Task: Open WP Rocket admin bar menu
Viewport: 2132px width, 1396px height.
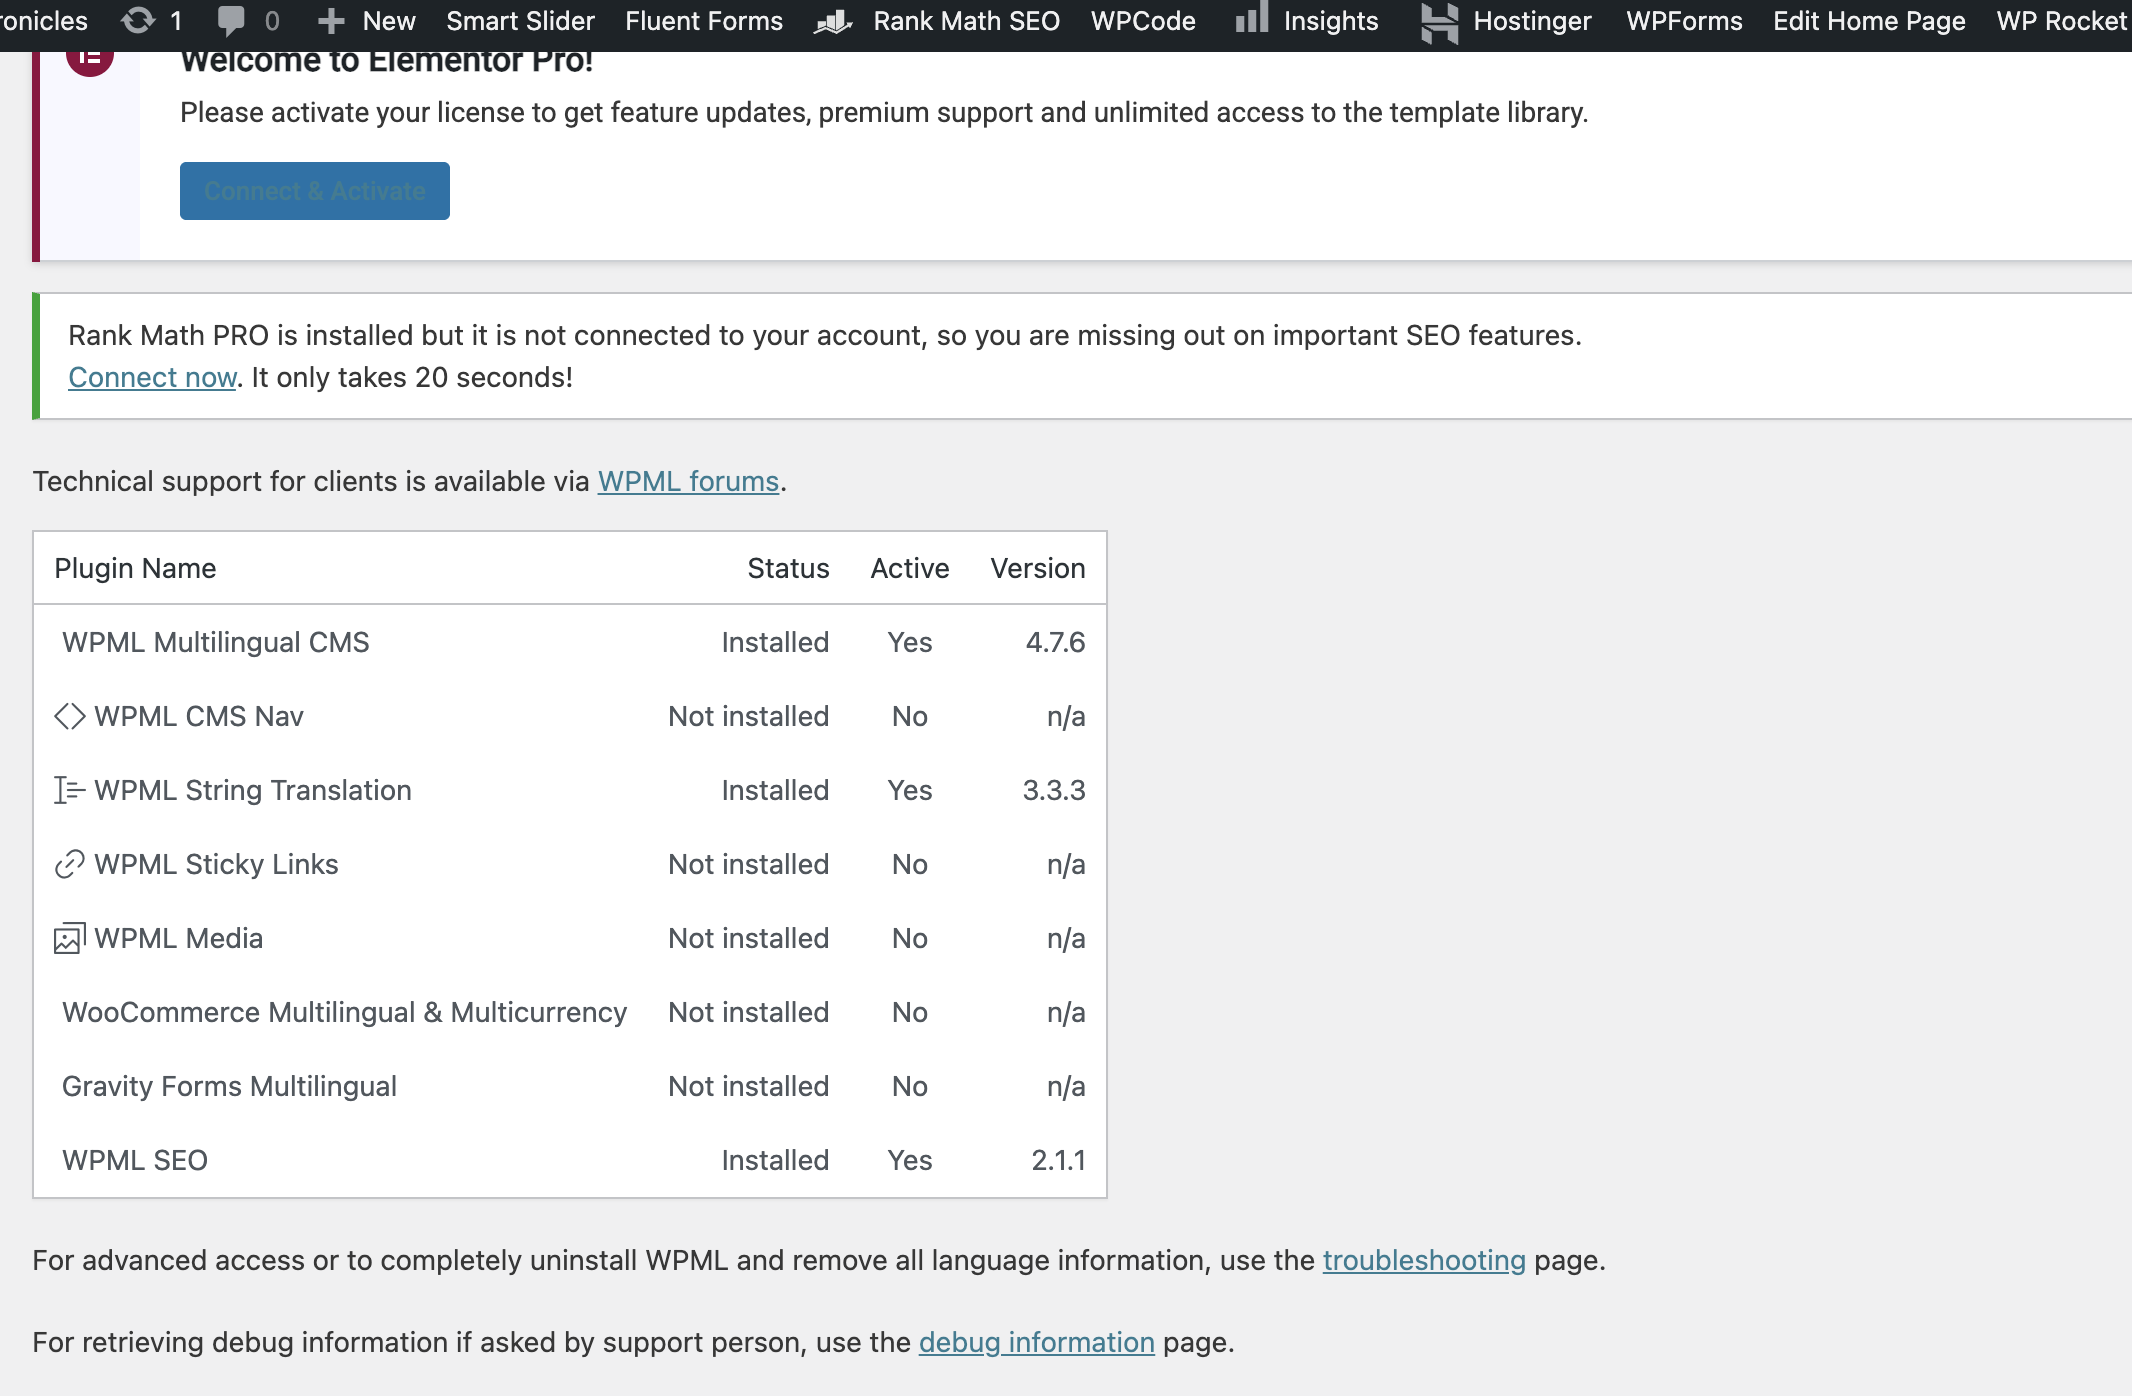Action: (x=2062, y=21)
